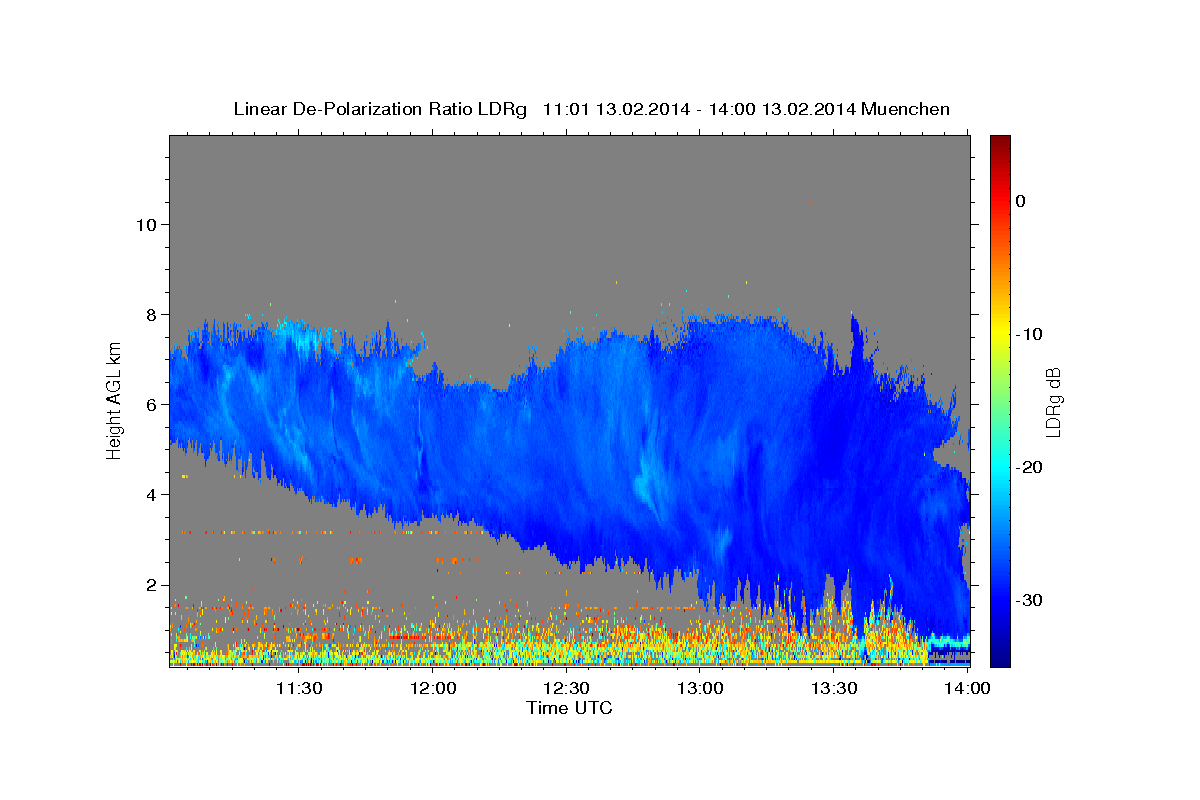The width and height of the screenshot is (1200, 800).
Task: Click the 2 km height tick label
Action: pos(150,585)
